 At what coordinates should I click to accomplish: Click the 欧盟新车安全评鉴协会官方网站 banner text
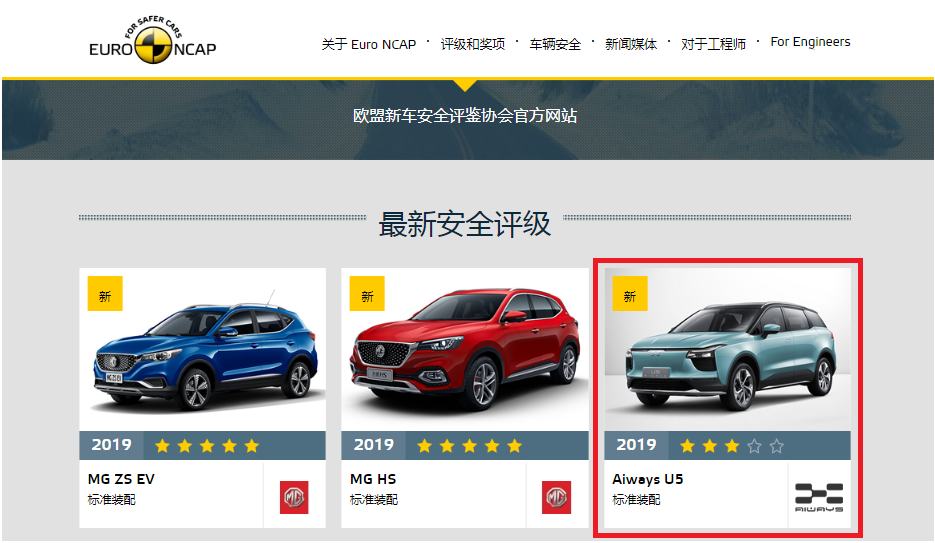(x=465, y=116)
